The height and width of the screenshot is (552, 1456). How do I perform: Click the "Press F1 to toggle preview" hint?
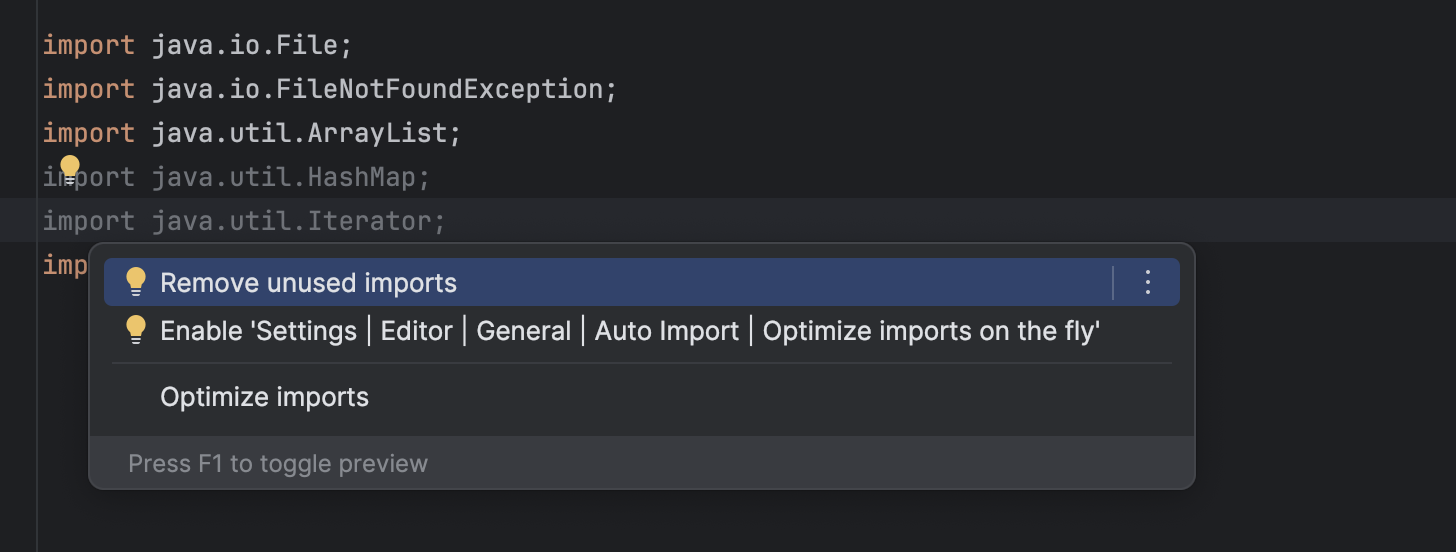278,463
